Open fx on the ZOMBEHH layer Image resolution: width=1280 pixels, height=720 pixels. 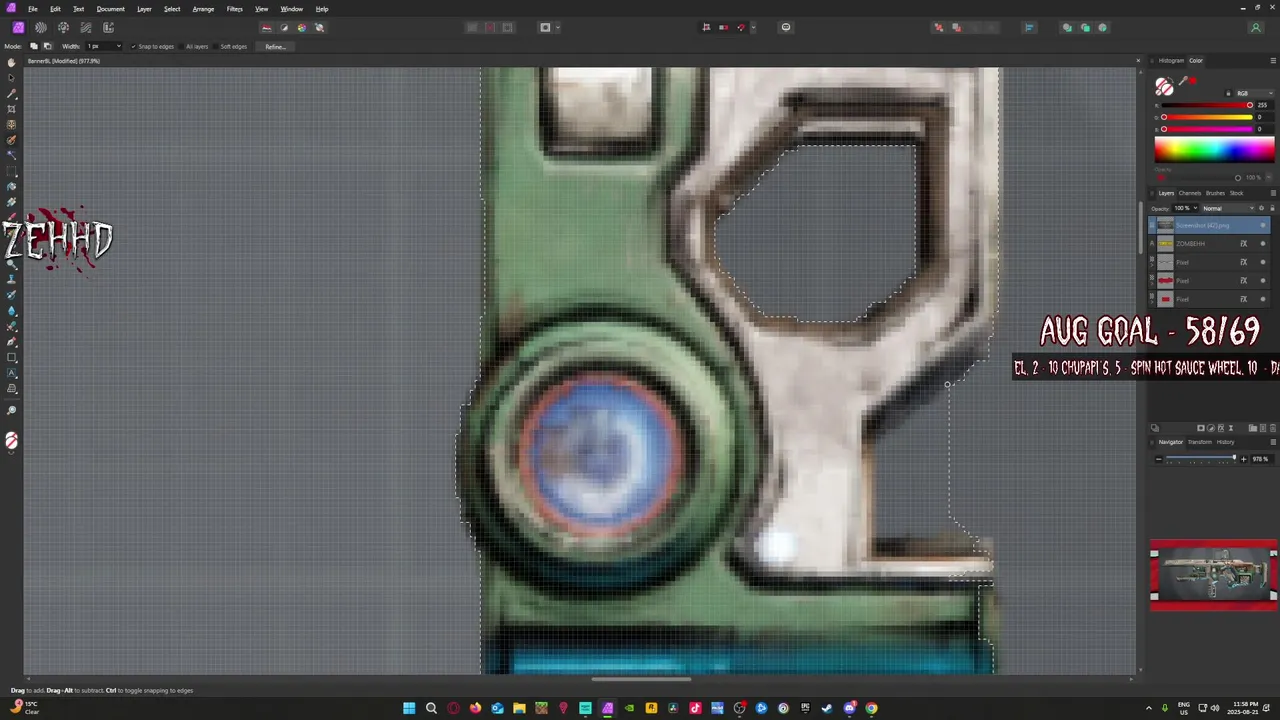tap(1244, 244)
